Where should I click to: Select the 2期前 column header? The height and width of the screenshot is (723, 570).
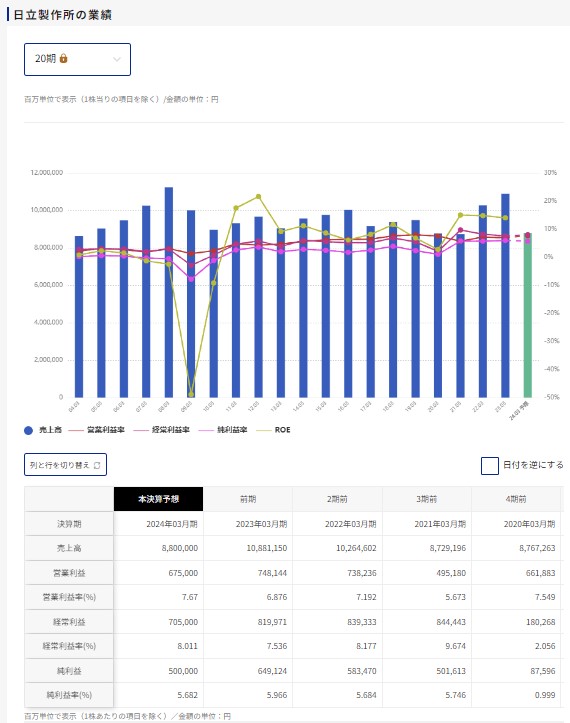pyautogui.click(x=337, y=499)
